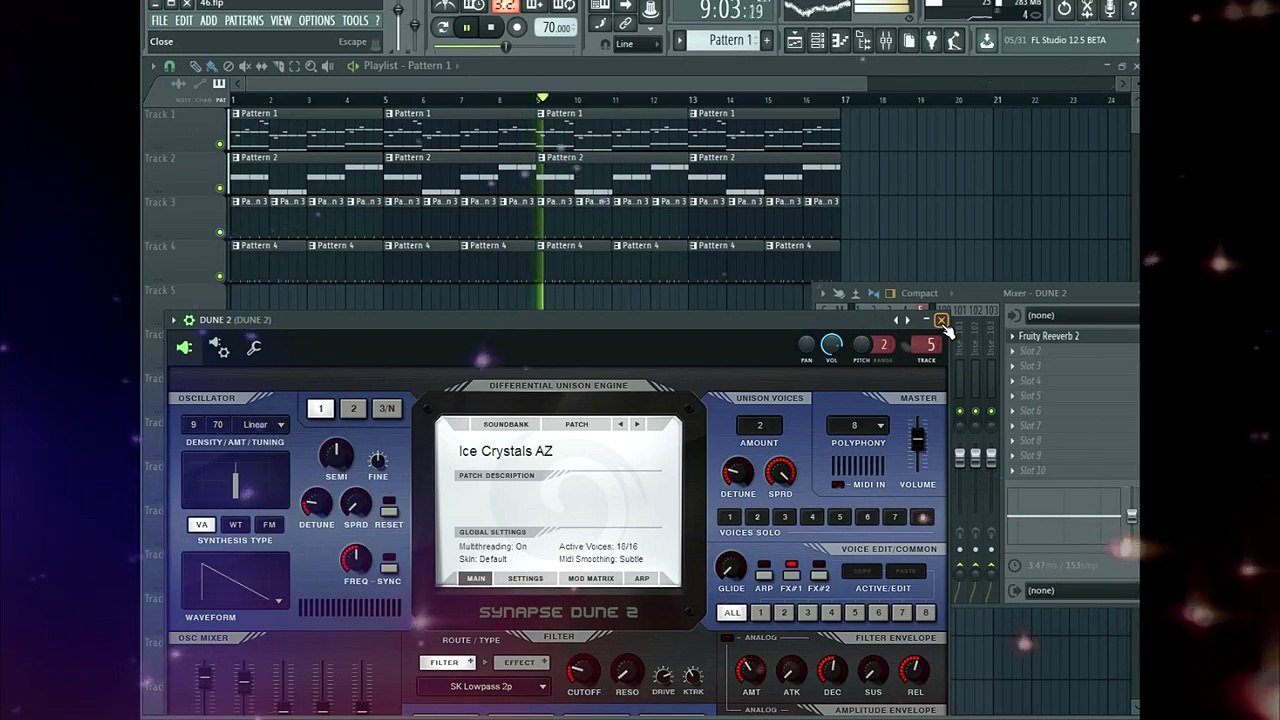Pause playback with the pause button
1280x720 pixels.
466,28
